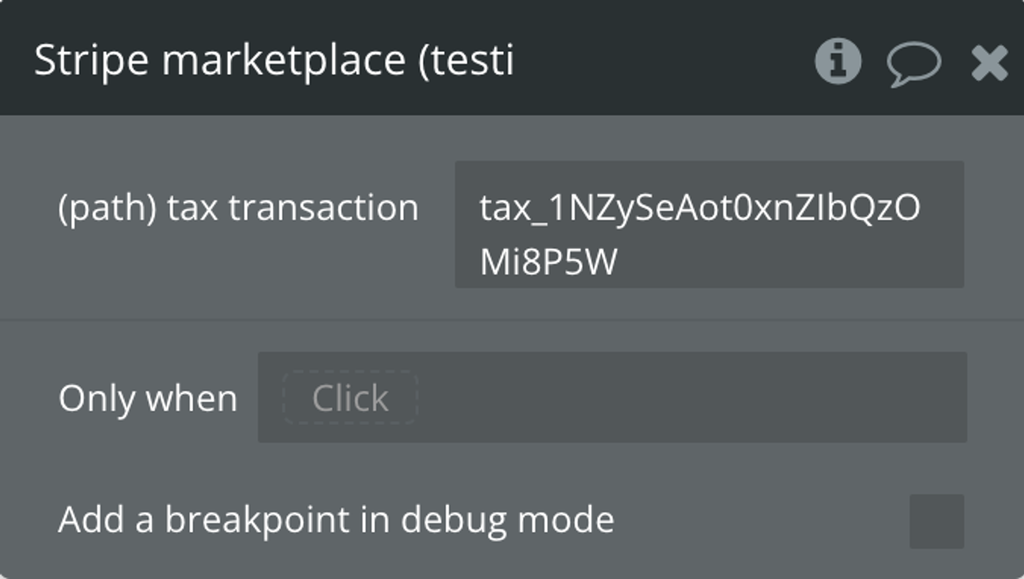Image resolution: width=1024 pixels, height=579 pixels.
Task: Click the divider line above Only when
Action: point(512,320)
